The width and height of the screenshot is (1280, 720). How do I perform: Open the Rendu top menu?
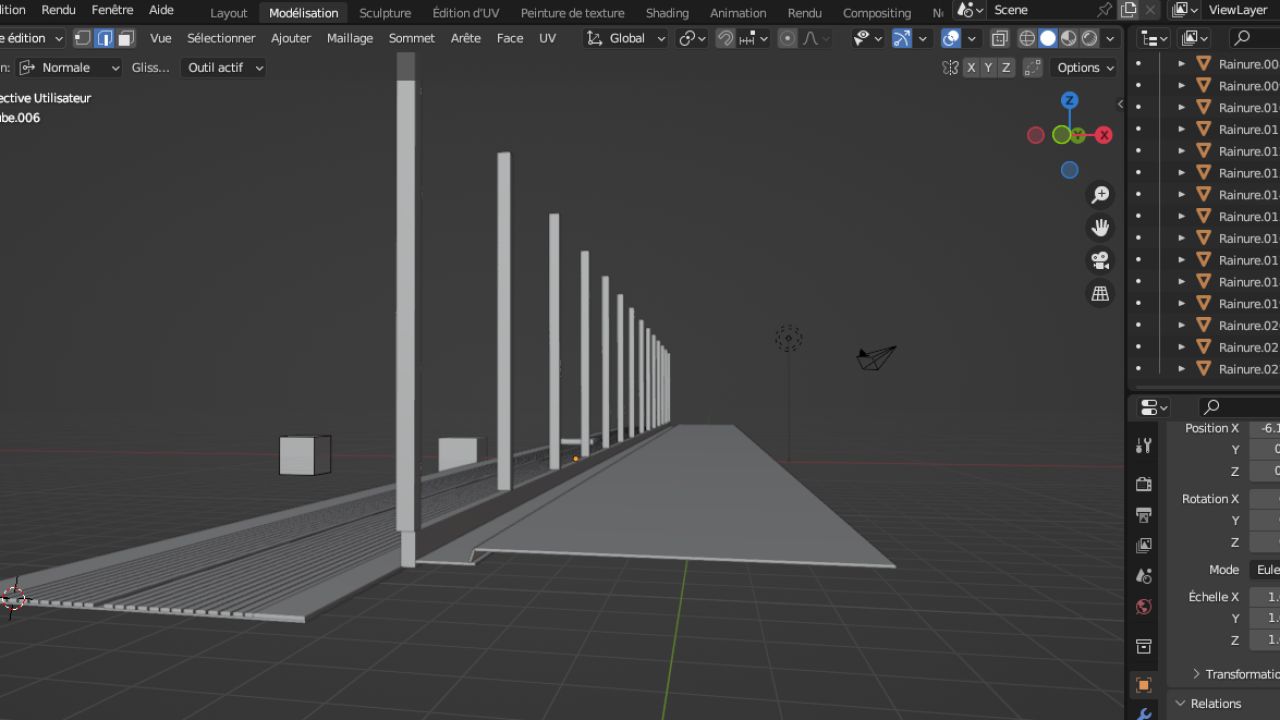[59, 10]
